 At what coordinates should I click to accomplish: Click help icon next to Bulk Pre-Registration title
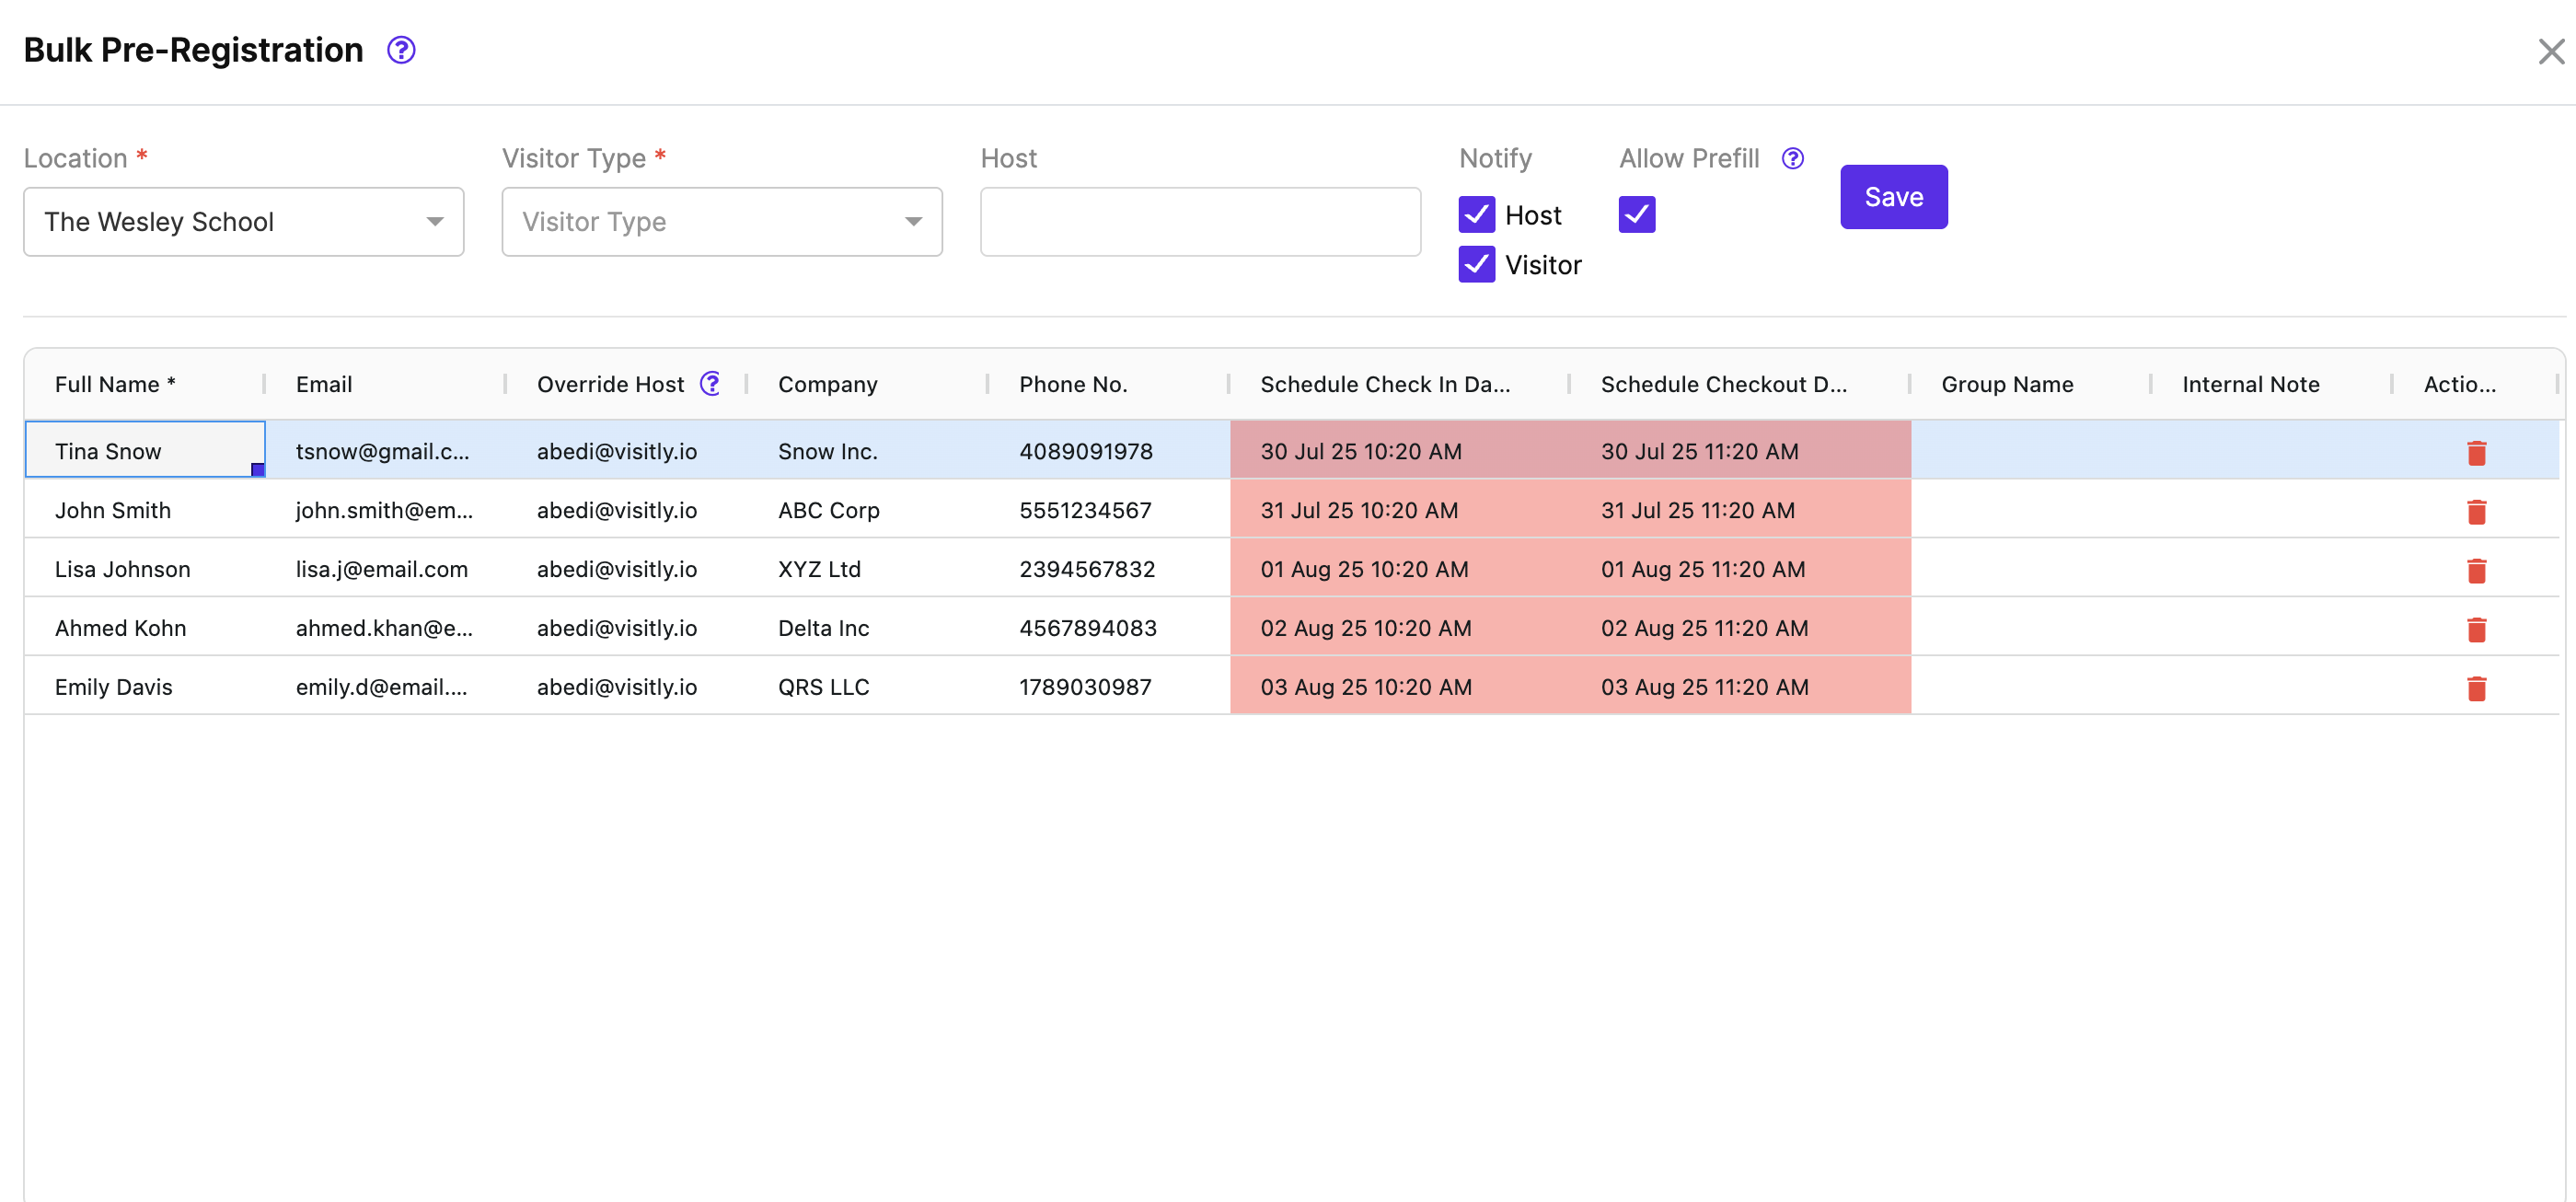[401, 50]
